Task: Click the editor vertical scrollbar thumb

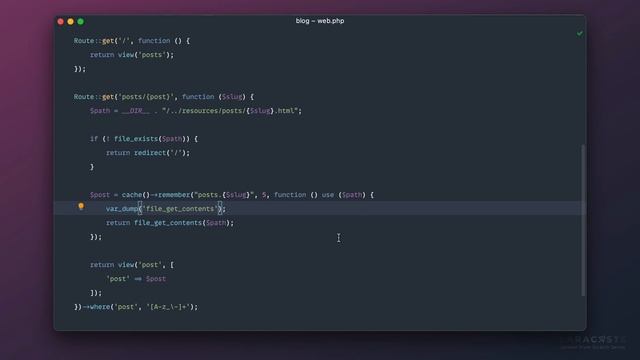Action: 583,220
